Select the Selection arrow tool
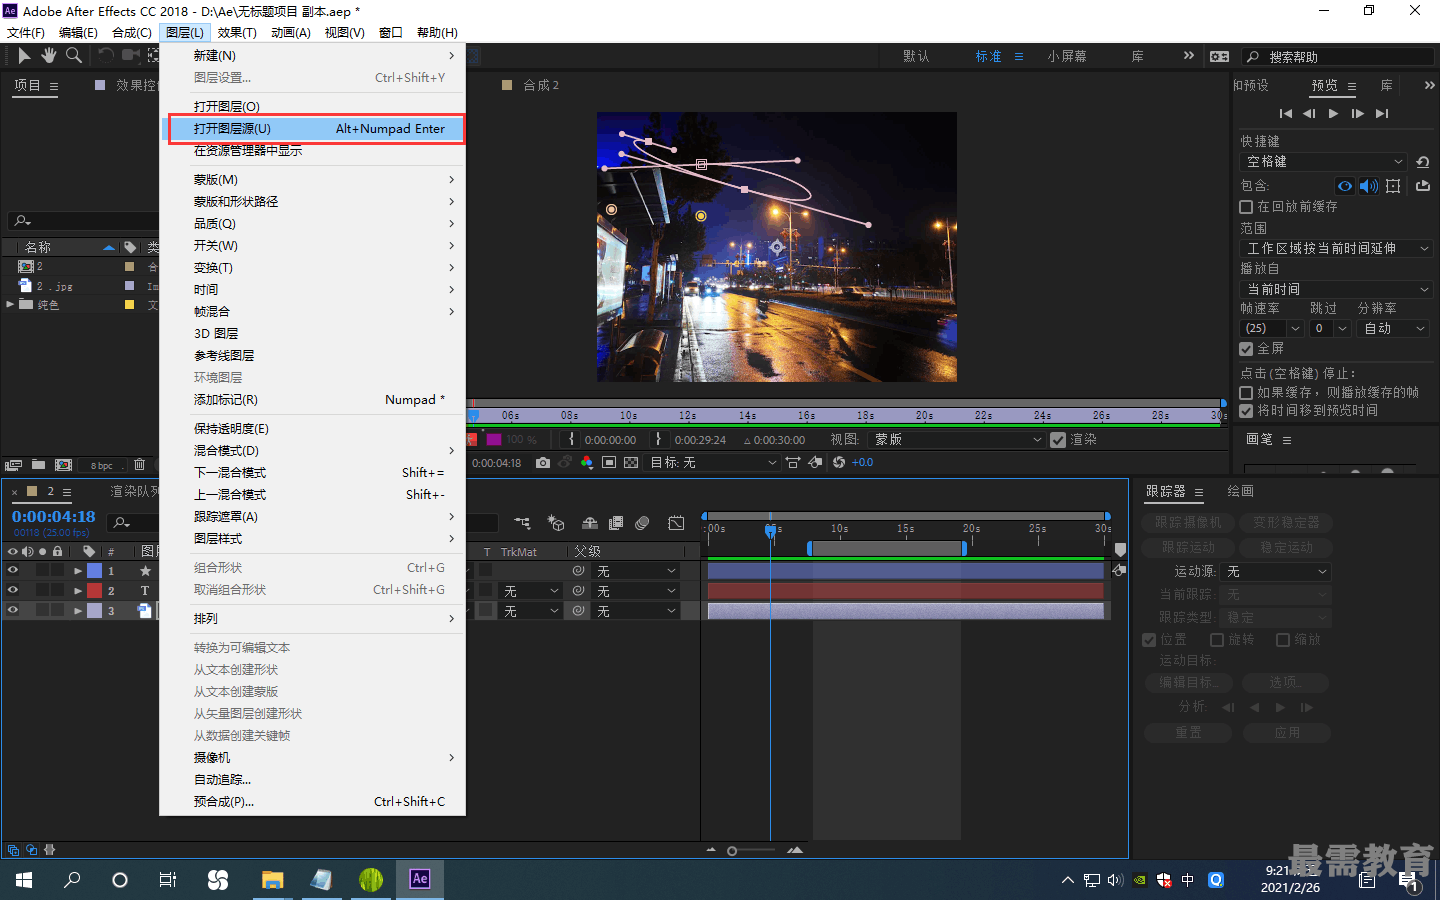Screen dimensions: 1440x900 (x=25, y=56)
